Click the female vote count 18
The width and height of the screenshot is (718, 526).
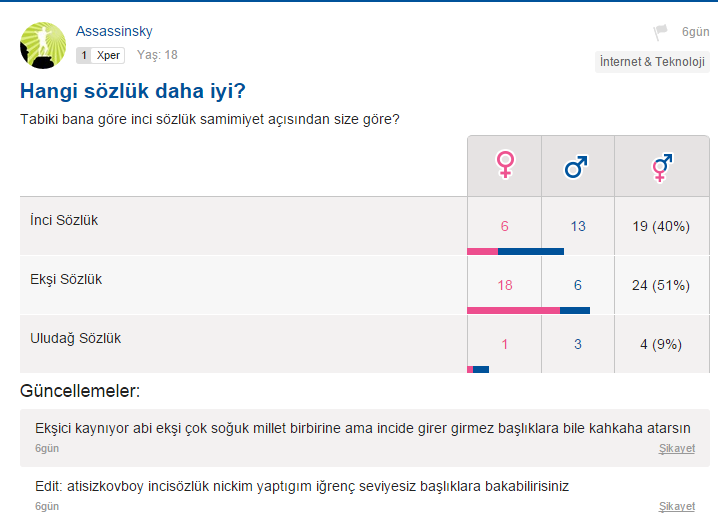pyautogui.click(x=505, y=285)
